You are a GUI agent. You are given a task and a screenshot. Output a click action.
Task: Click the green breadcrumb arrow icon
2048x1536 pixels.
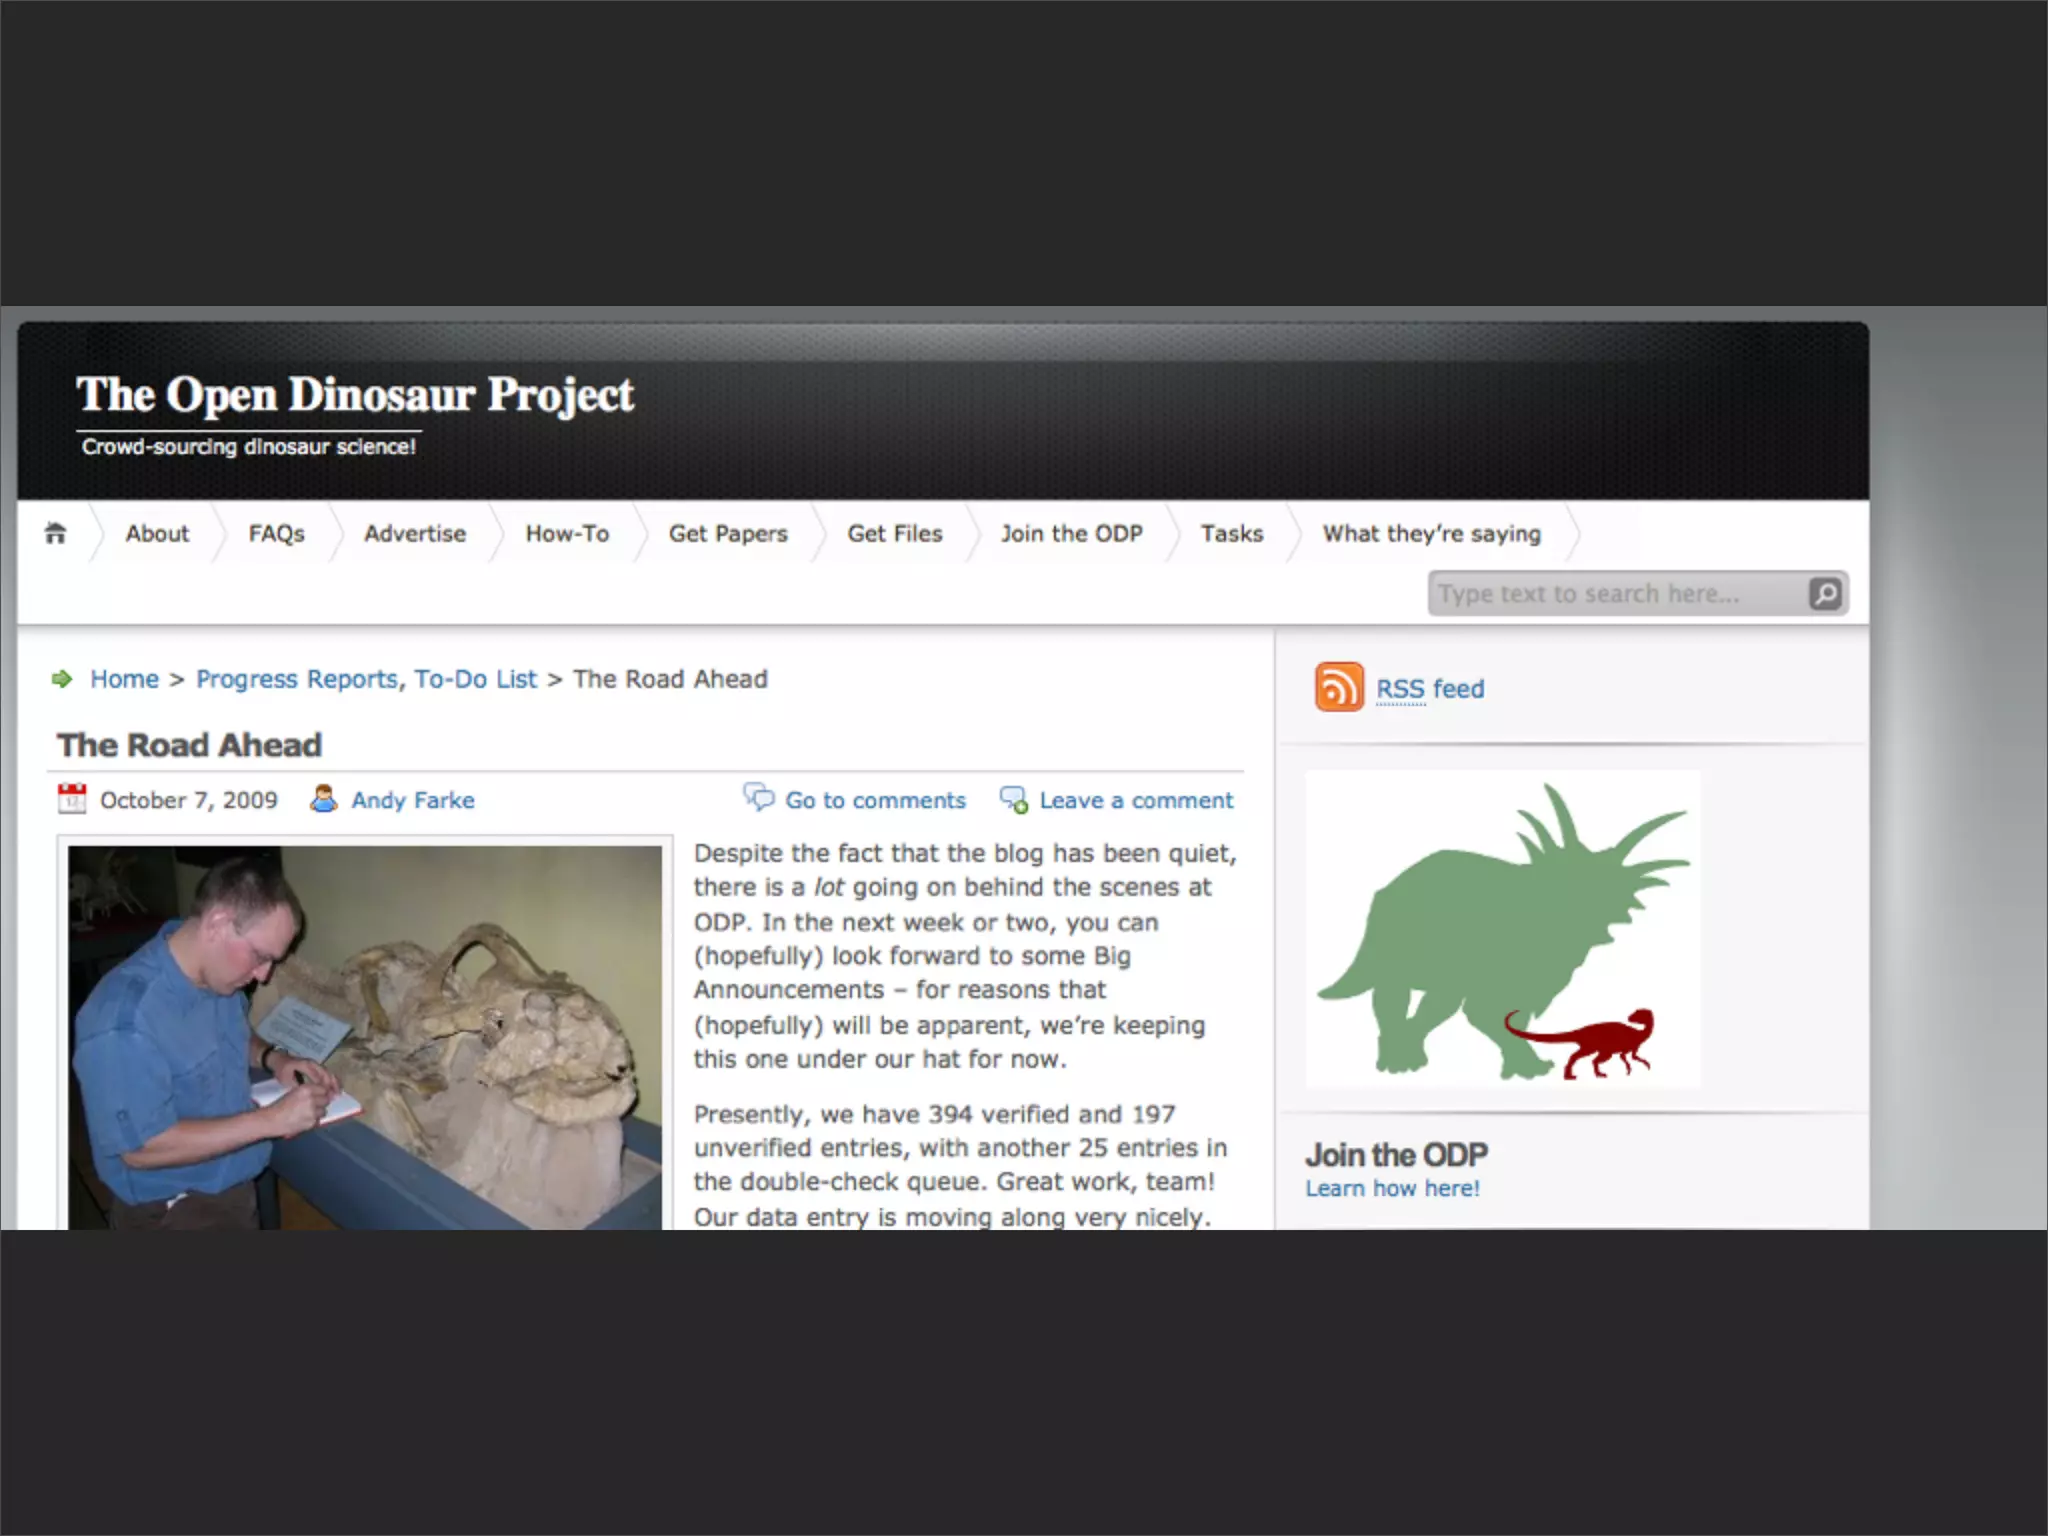62,679
